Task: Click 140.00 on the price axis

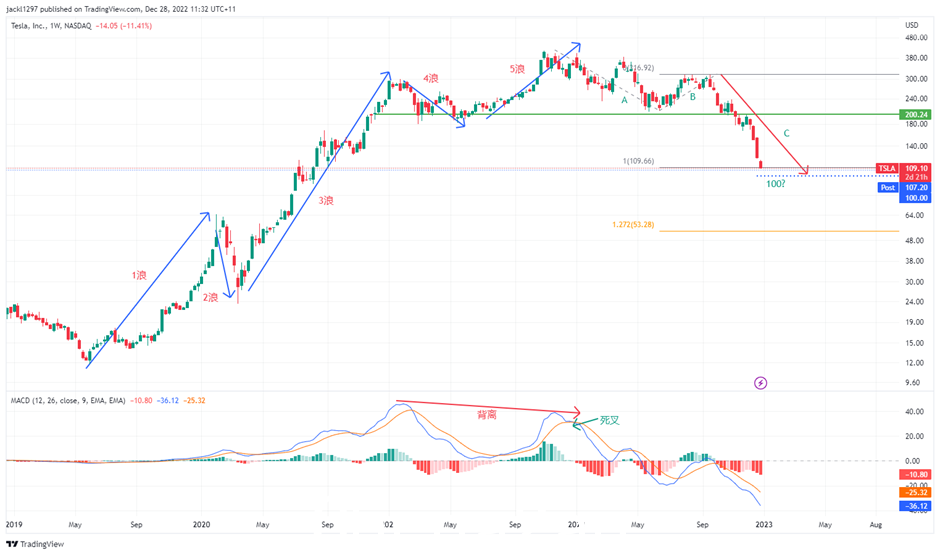Action: [916, 146]
